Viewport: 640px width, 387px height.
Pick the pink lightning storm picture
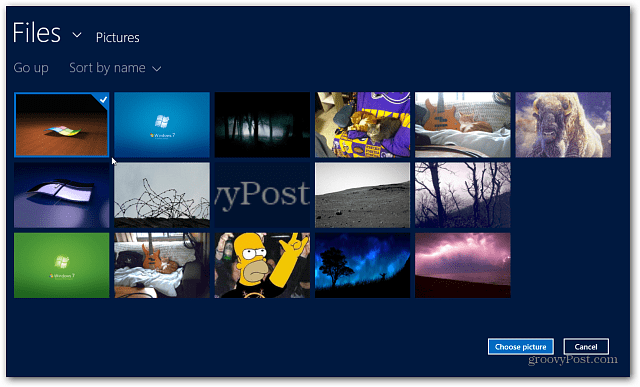(x=463, y=265)
